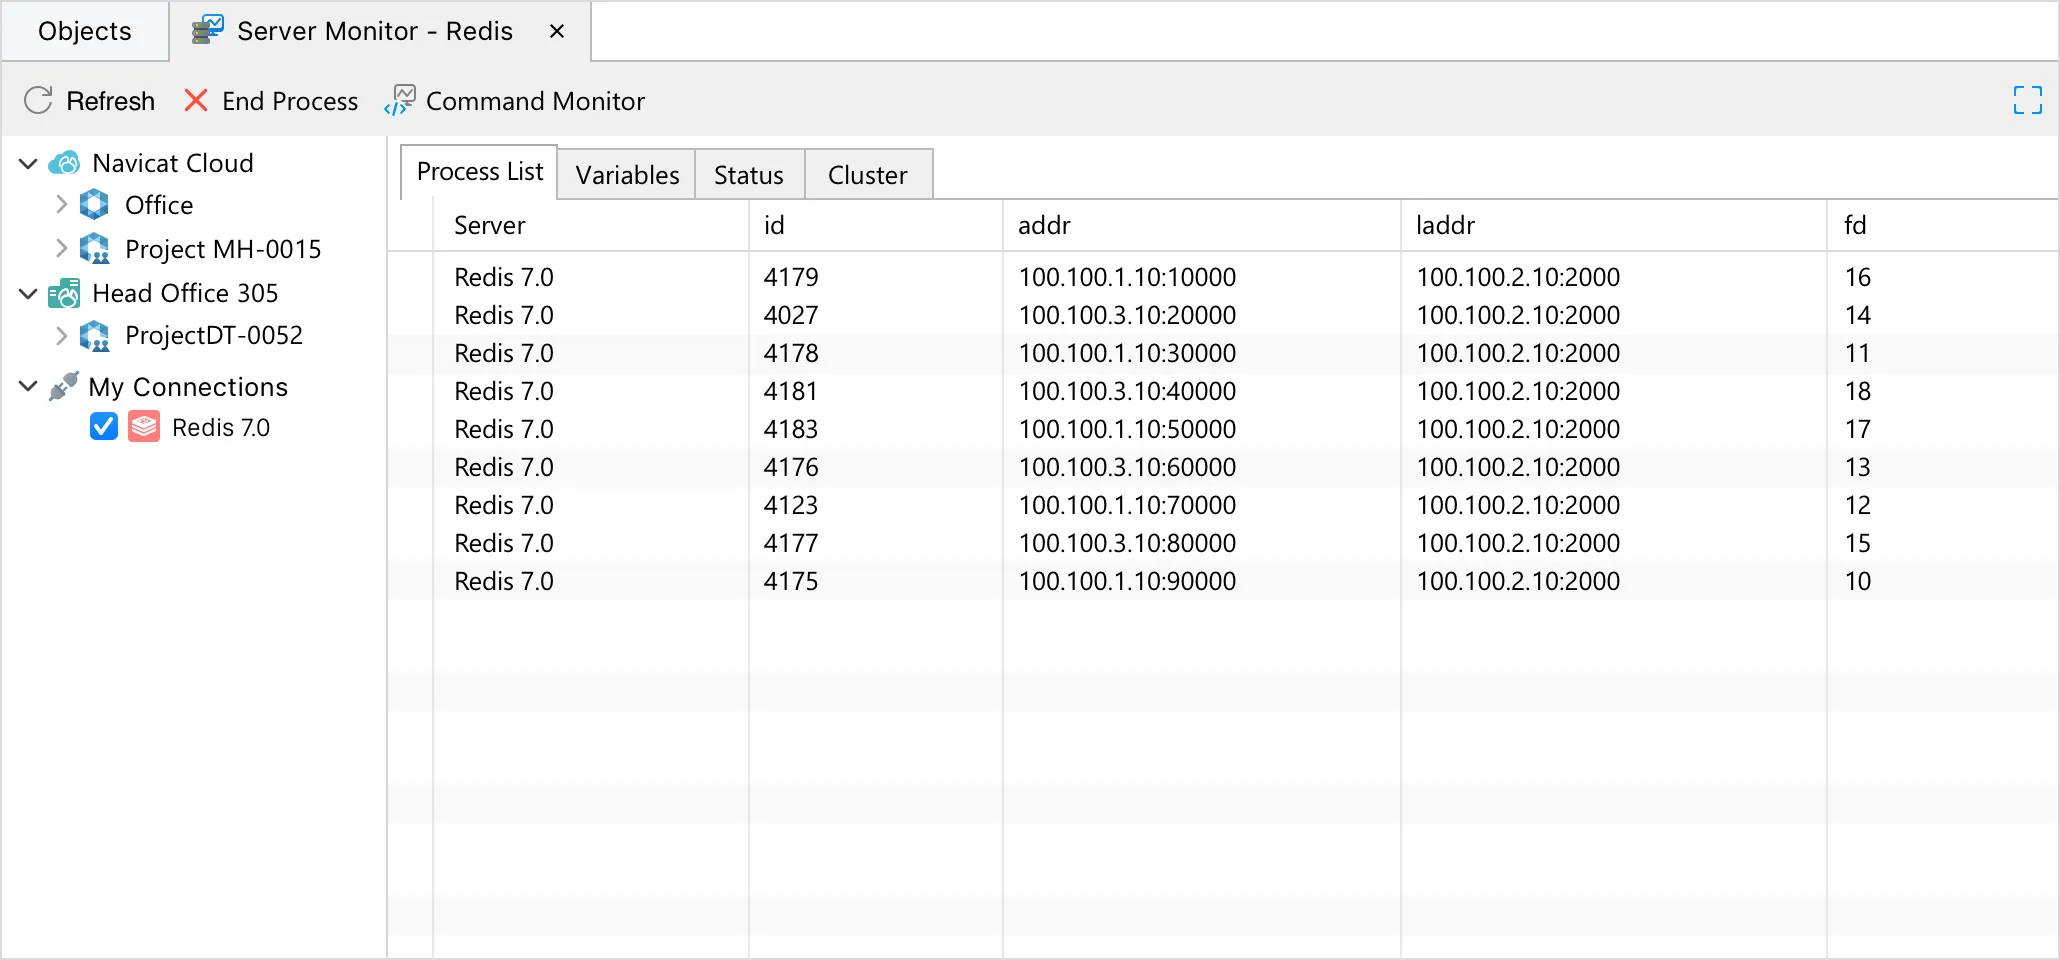Click addr cell 100.100.3.10:80000
Screen dimensions: 2060x960
pos(1127,543)
